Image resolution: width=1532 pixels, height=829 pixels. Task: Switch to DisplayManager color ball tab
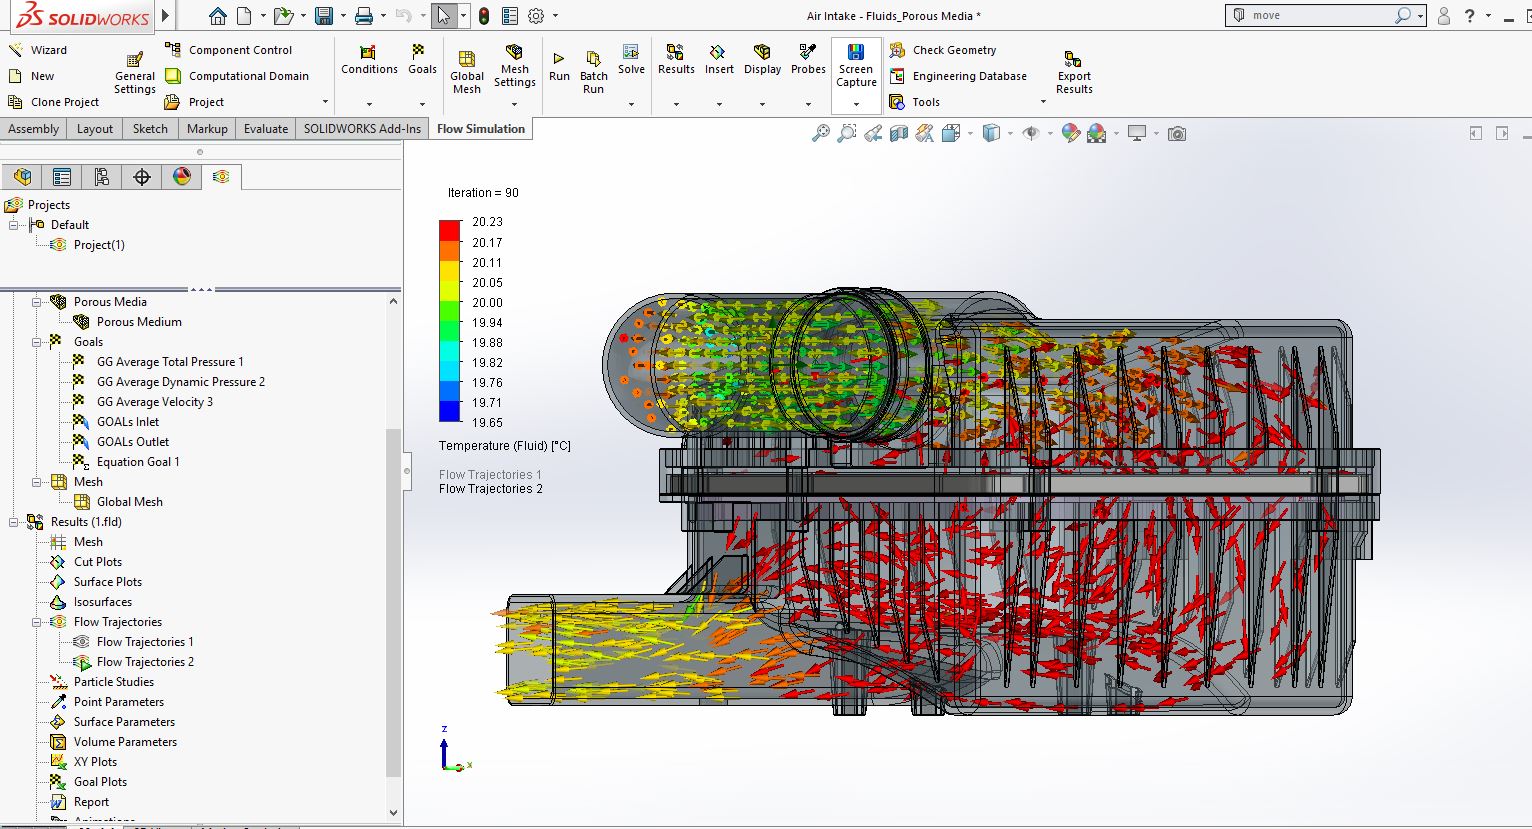[182, 177]
